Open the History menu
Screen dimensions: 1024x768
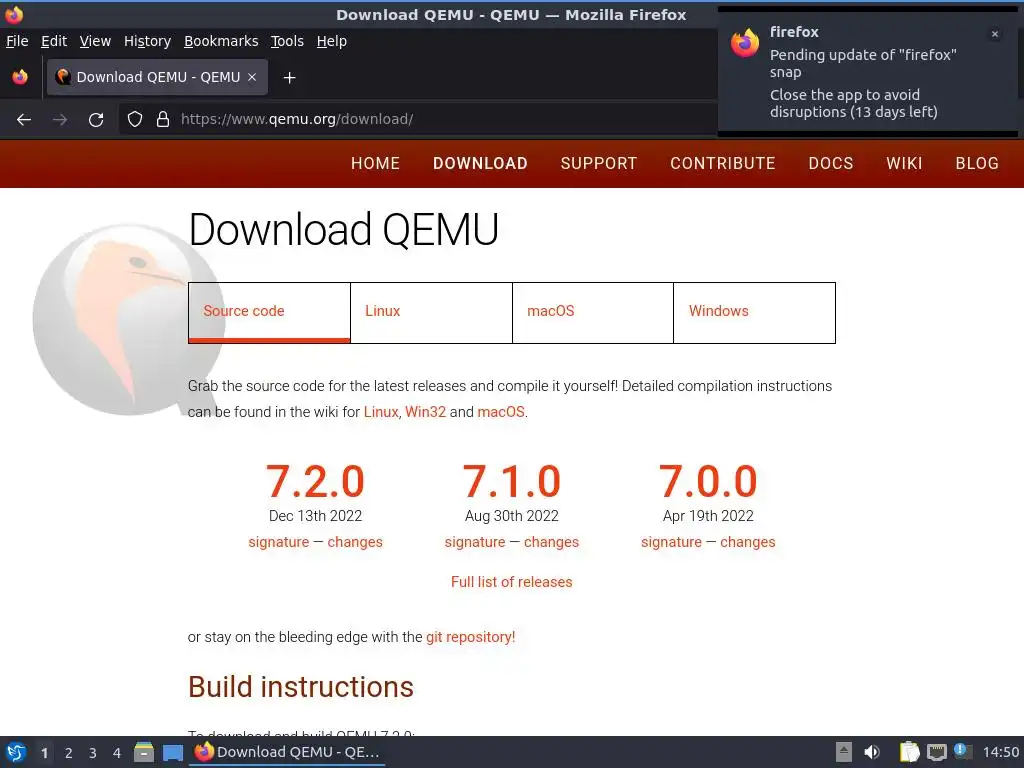[147, 41]
